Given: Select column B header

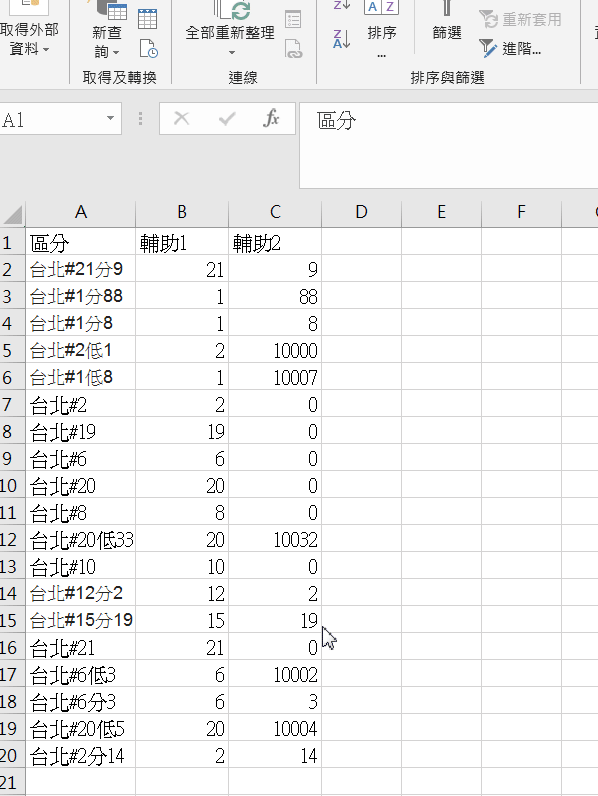Looking at the screenshot, I should click(x=182, y=212).
